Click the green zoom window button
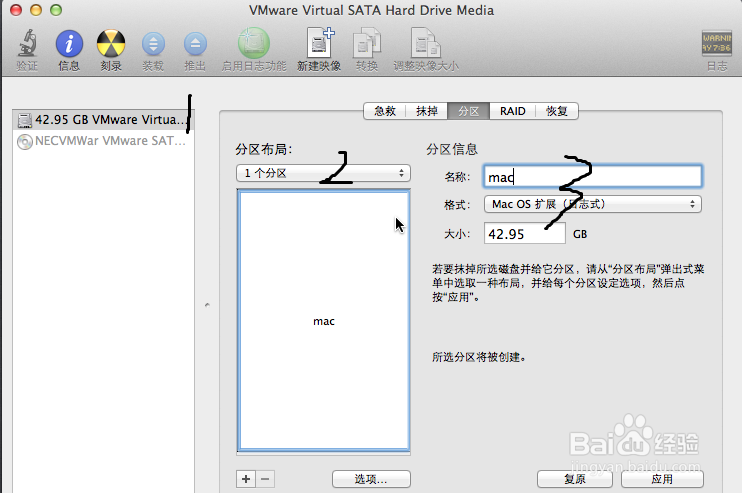The width and height of the screenshot is (742, 493). pyautogui.click(x=56, y=10)
